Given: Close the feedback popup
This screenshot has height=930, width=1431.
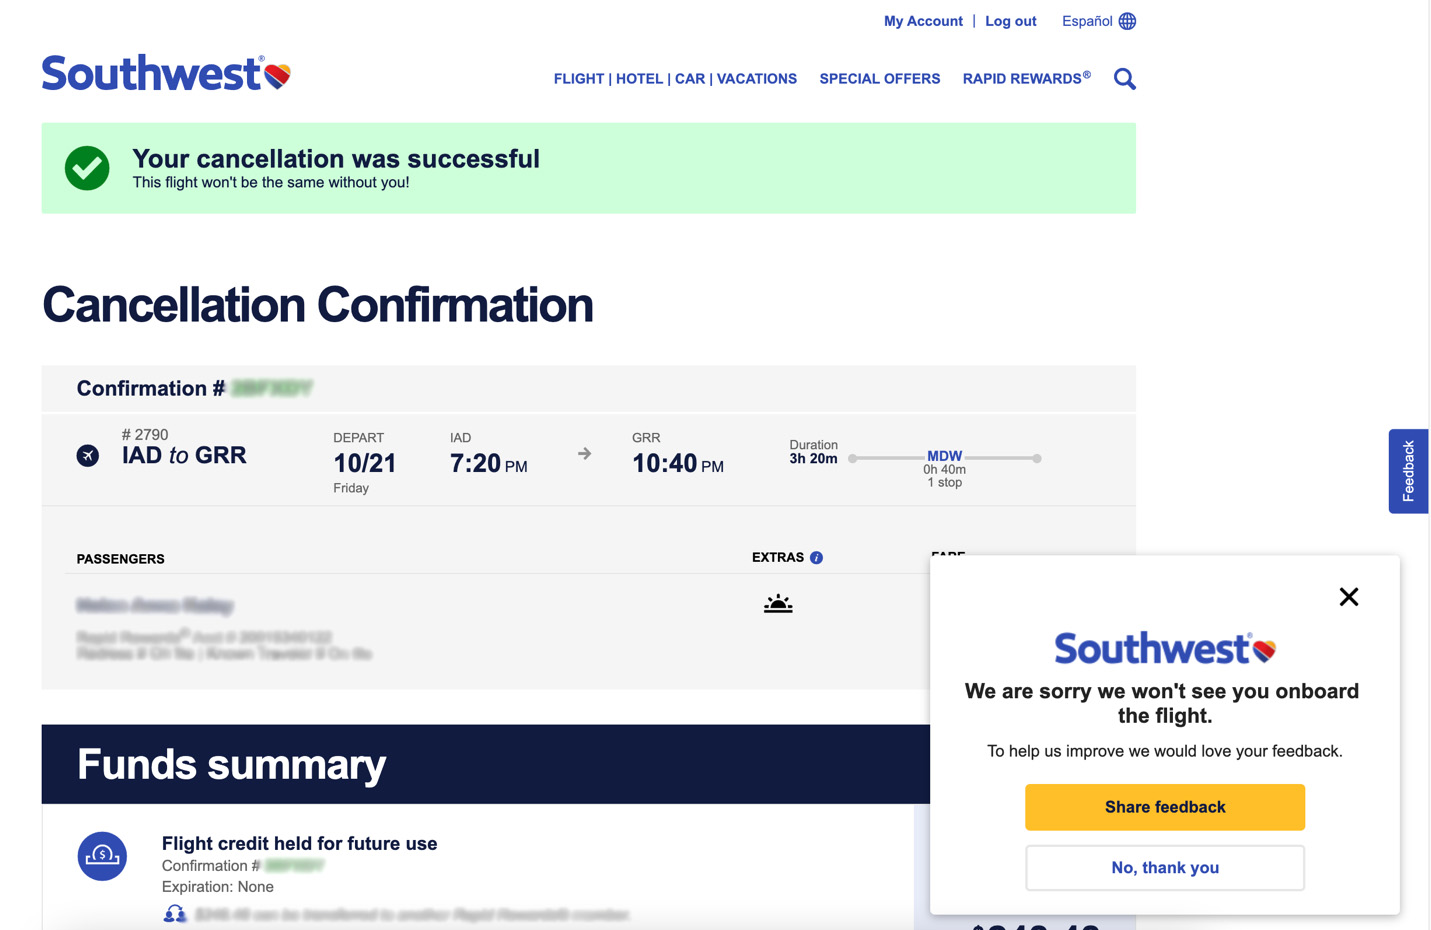Looking at the screenshot, I should [x=1349, y=597].
